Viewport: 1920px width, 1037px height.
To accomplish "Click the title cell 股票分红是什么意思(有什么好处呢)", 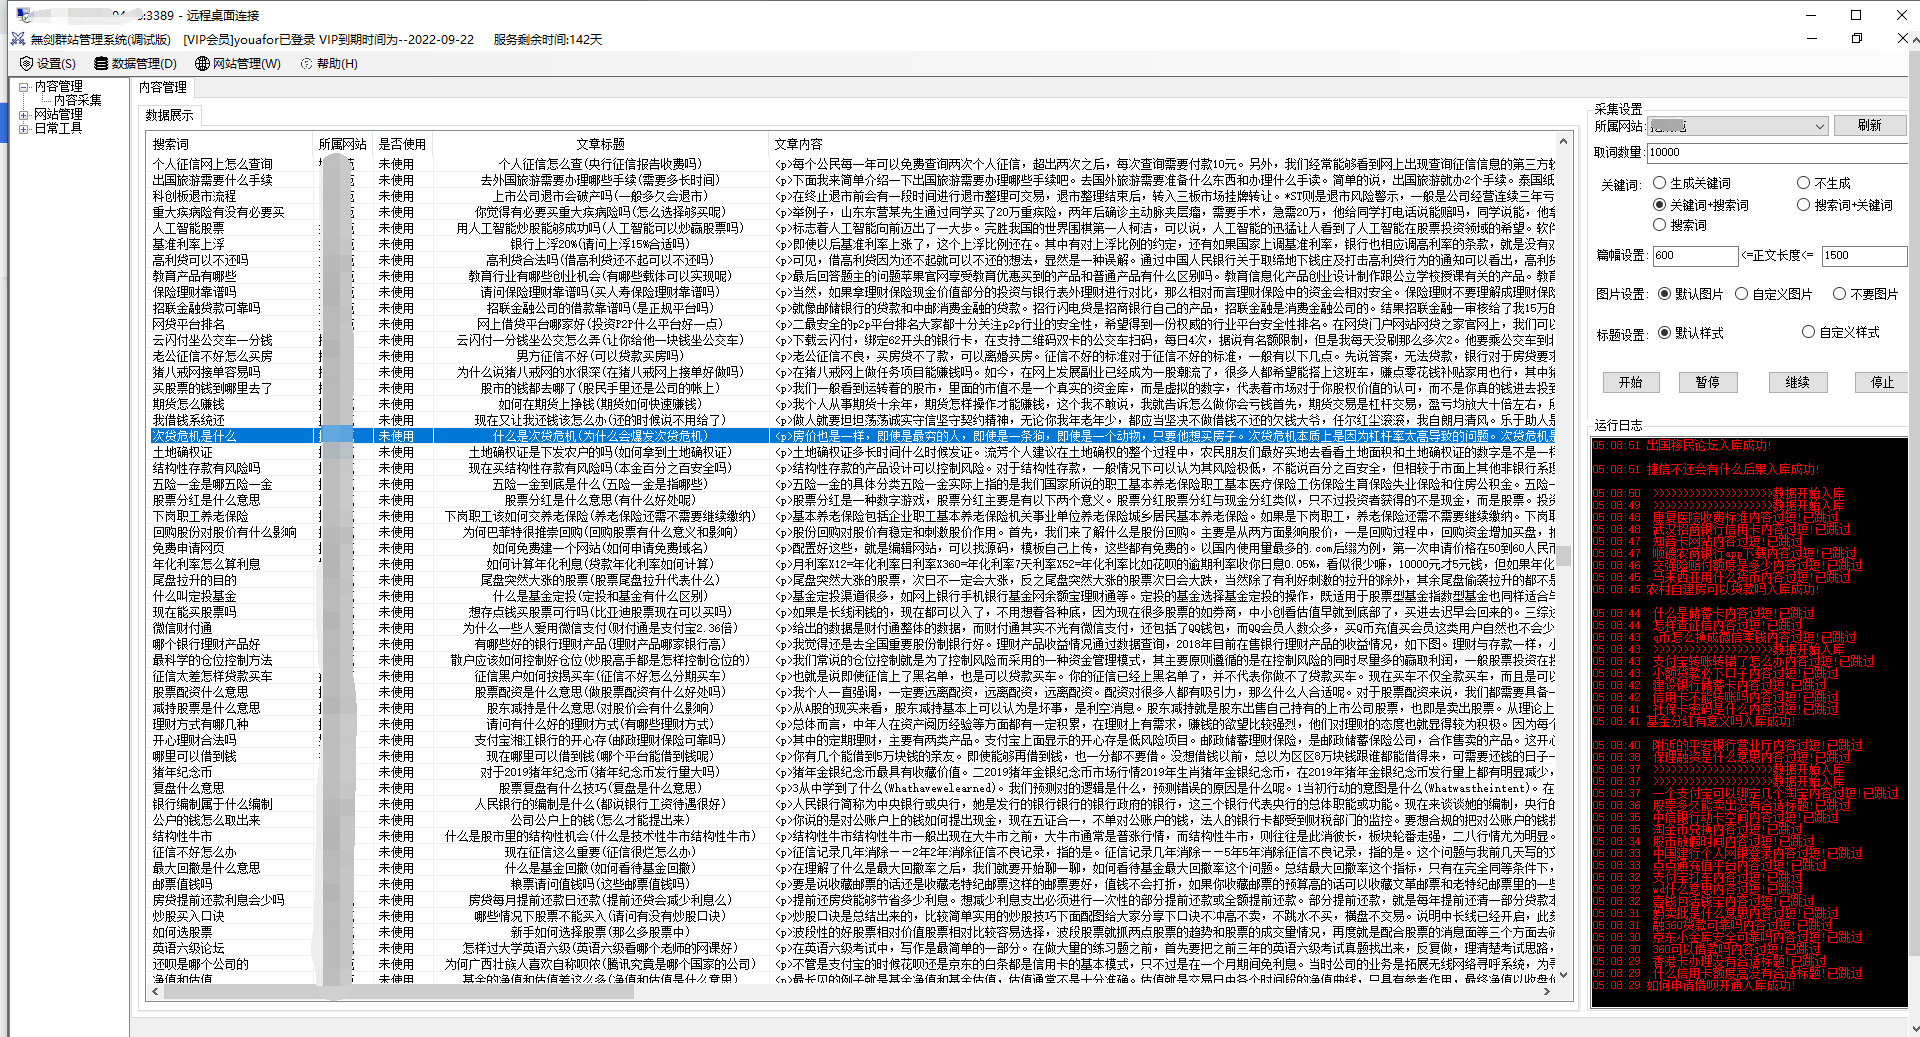I will 600,500.
